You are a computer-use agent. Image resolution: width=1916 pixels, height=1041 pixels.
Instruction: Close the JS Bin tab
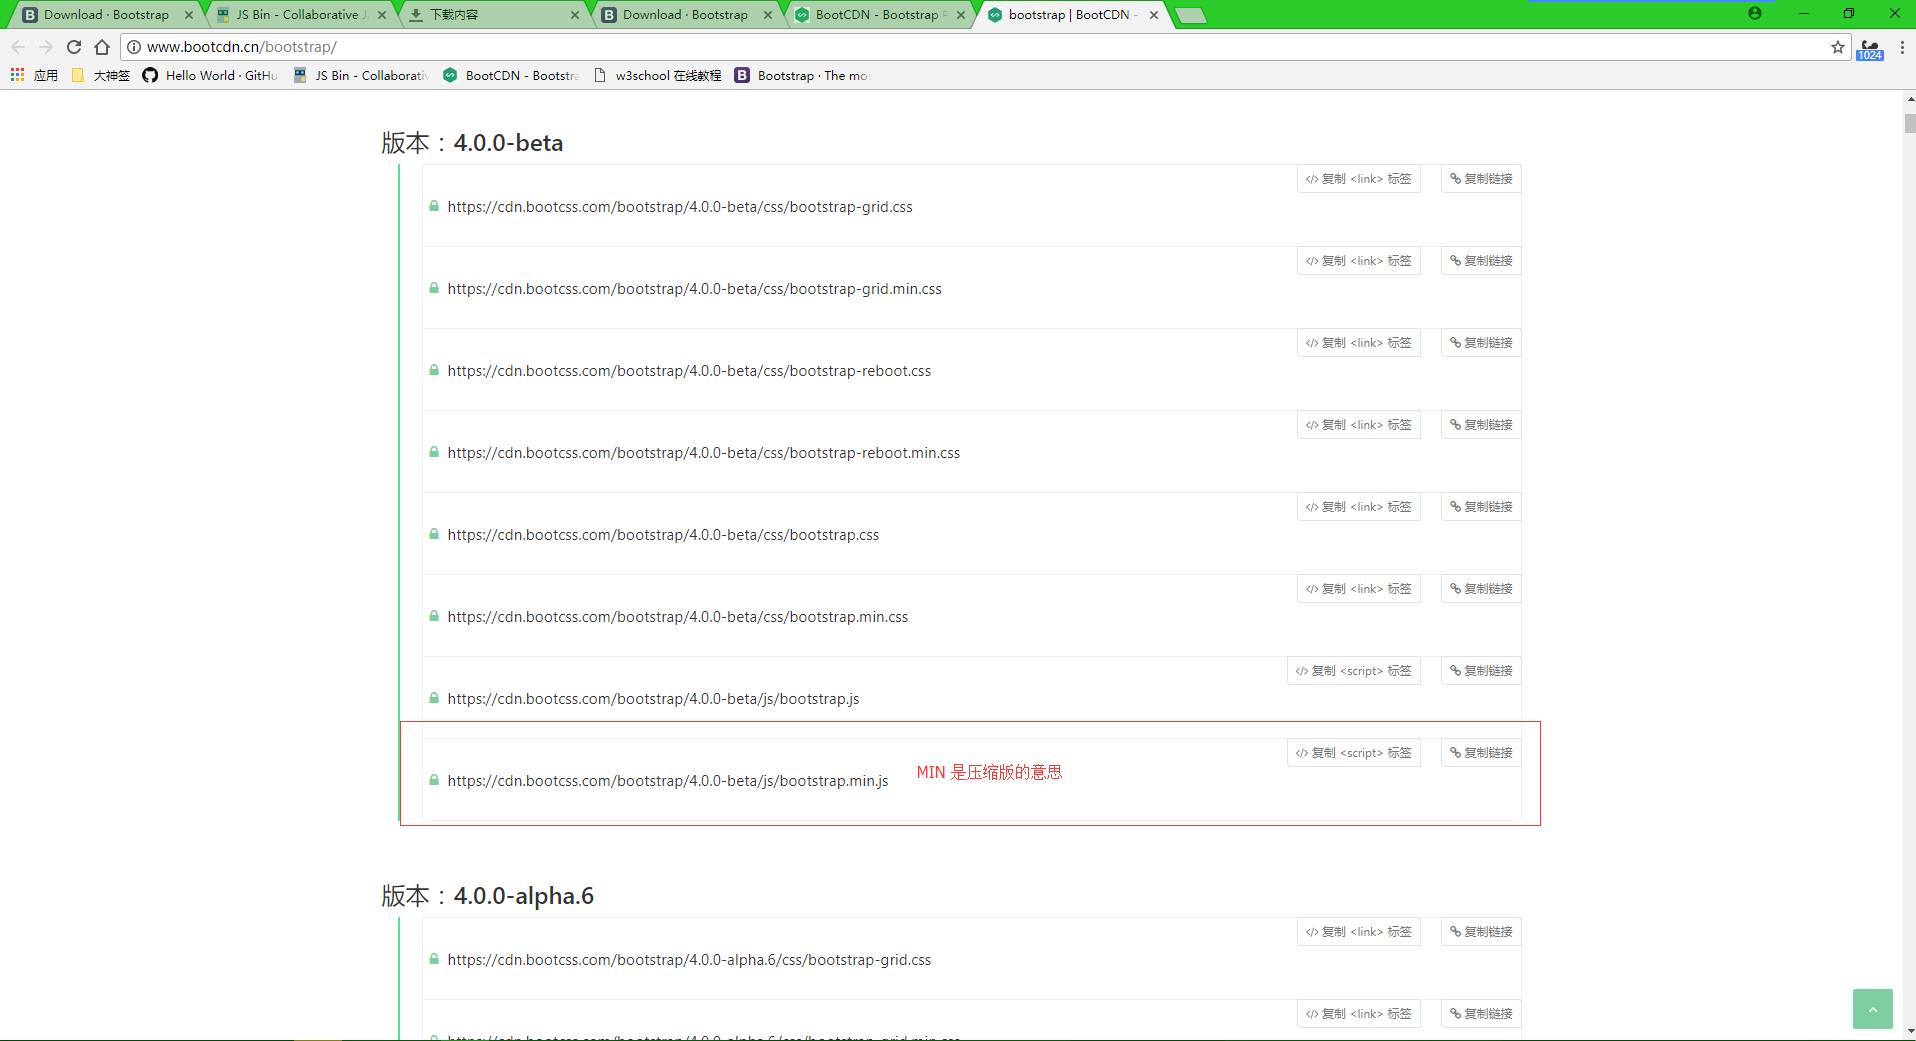pyautogui.click(x=382, y=15)
